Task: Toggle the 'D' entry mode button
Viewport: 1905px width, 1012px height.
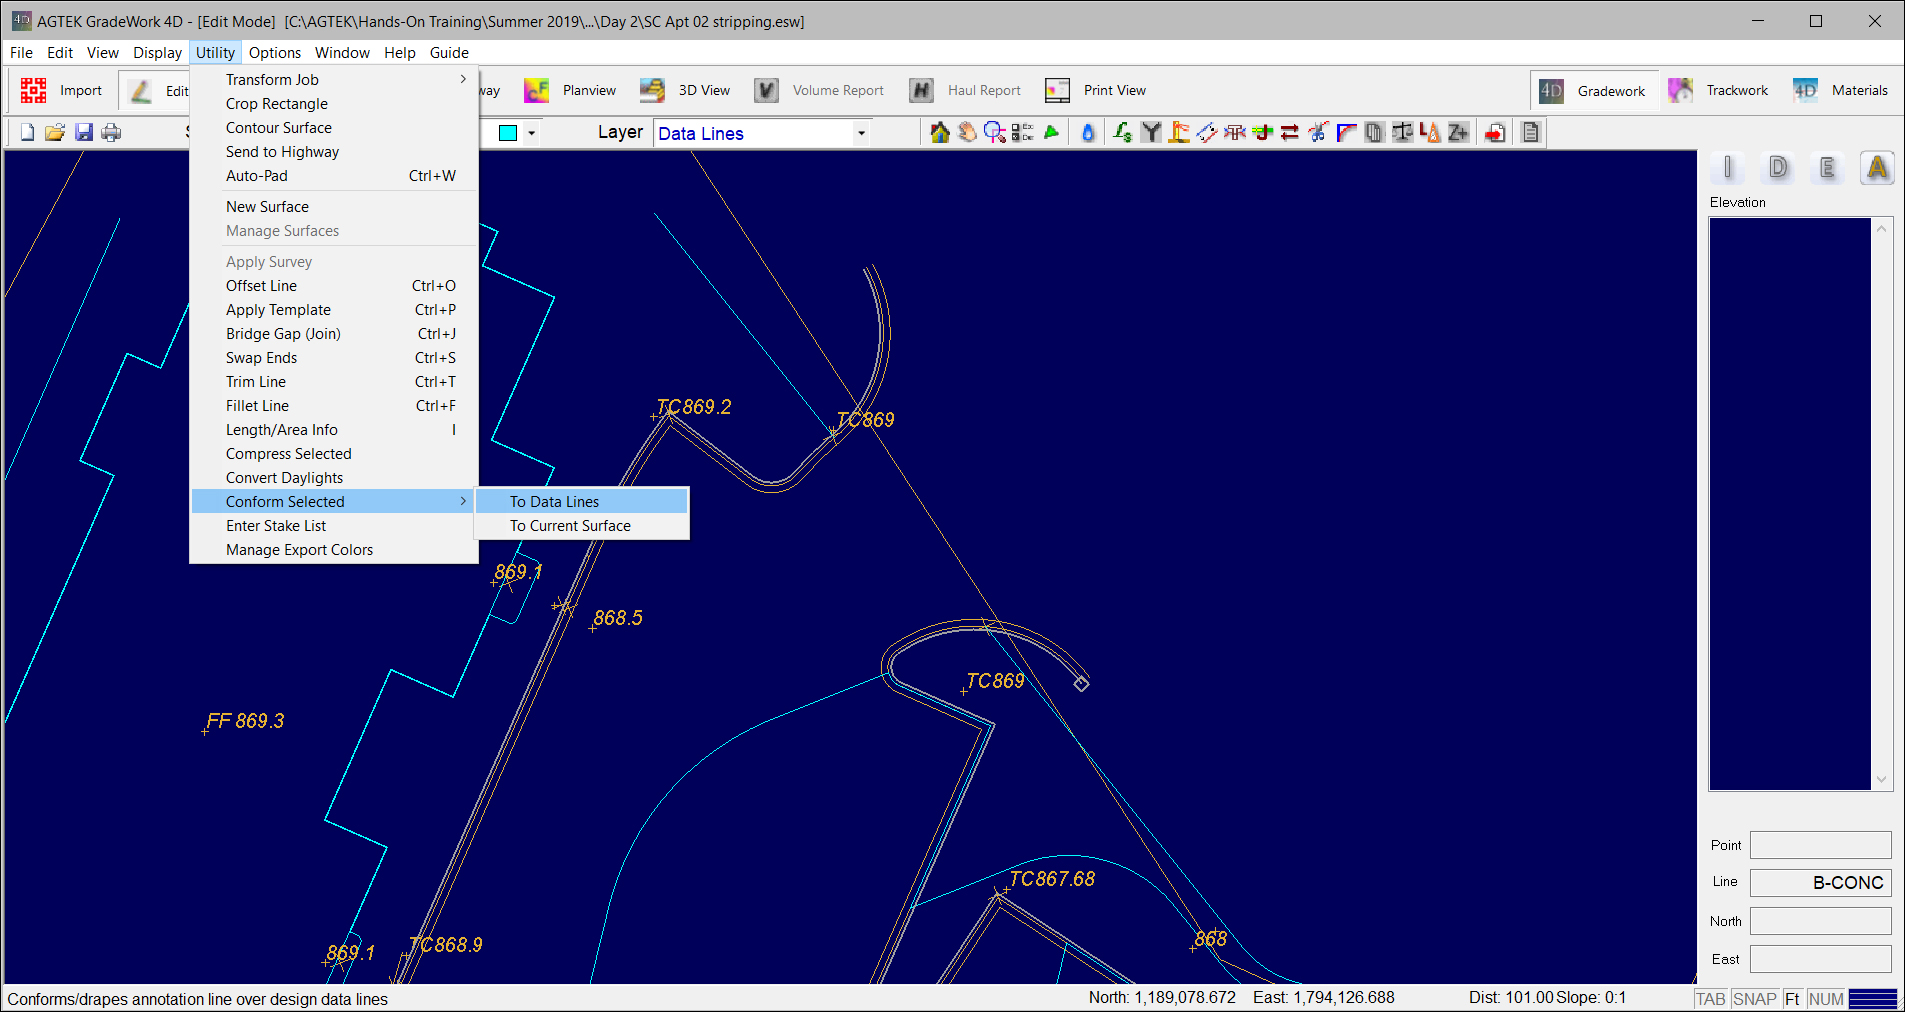Action: (x=1777, y=168)
